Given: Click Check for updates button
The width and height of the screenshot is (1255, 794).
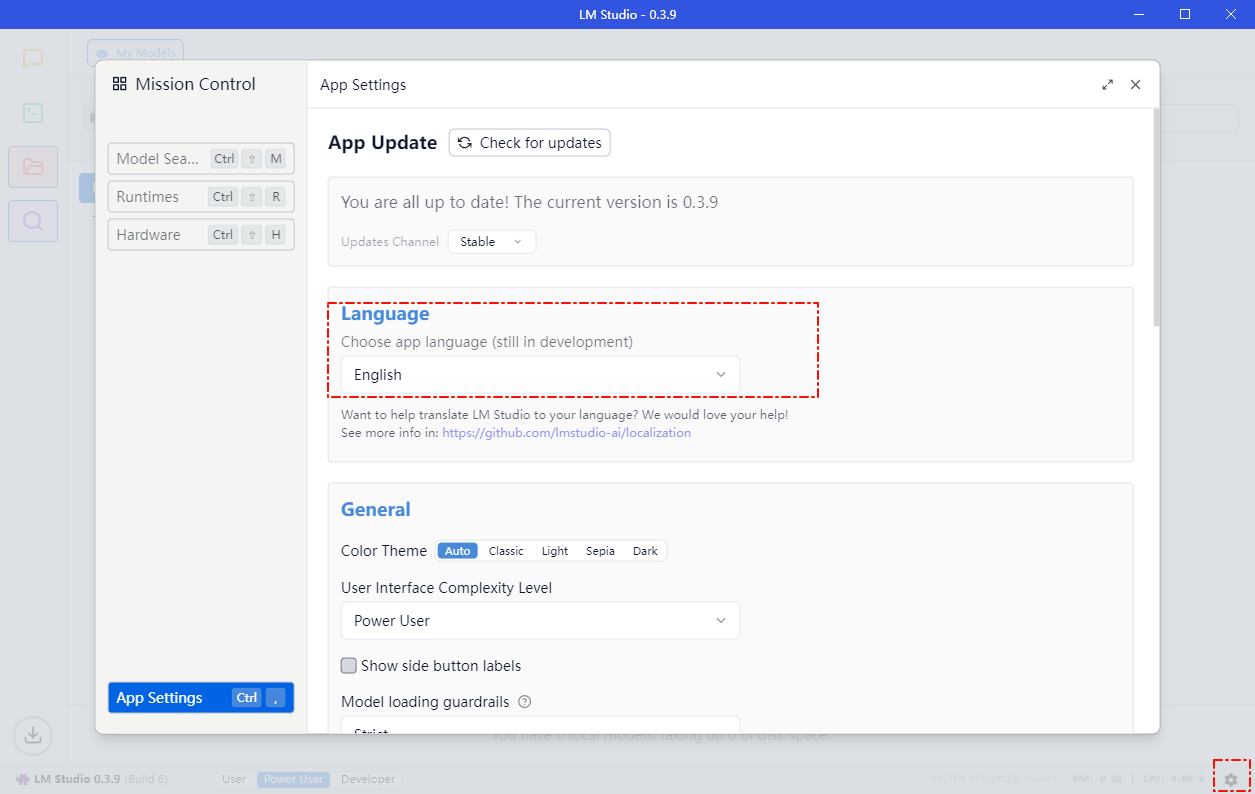Looking at the screenshot, I should pyautogui.click(x=529, y=143).
